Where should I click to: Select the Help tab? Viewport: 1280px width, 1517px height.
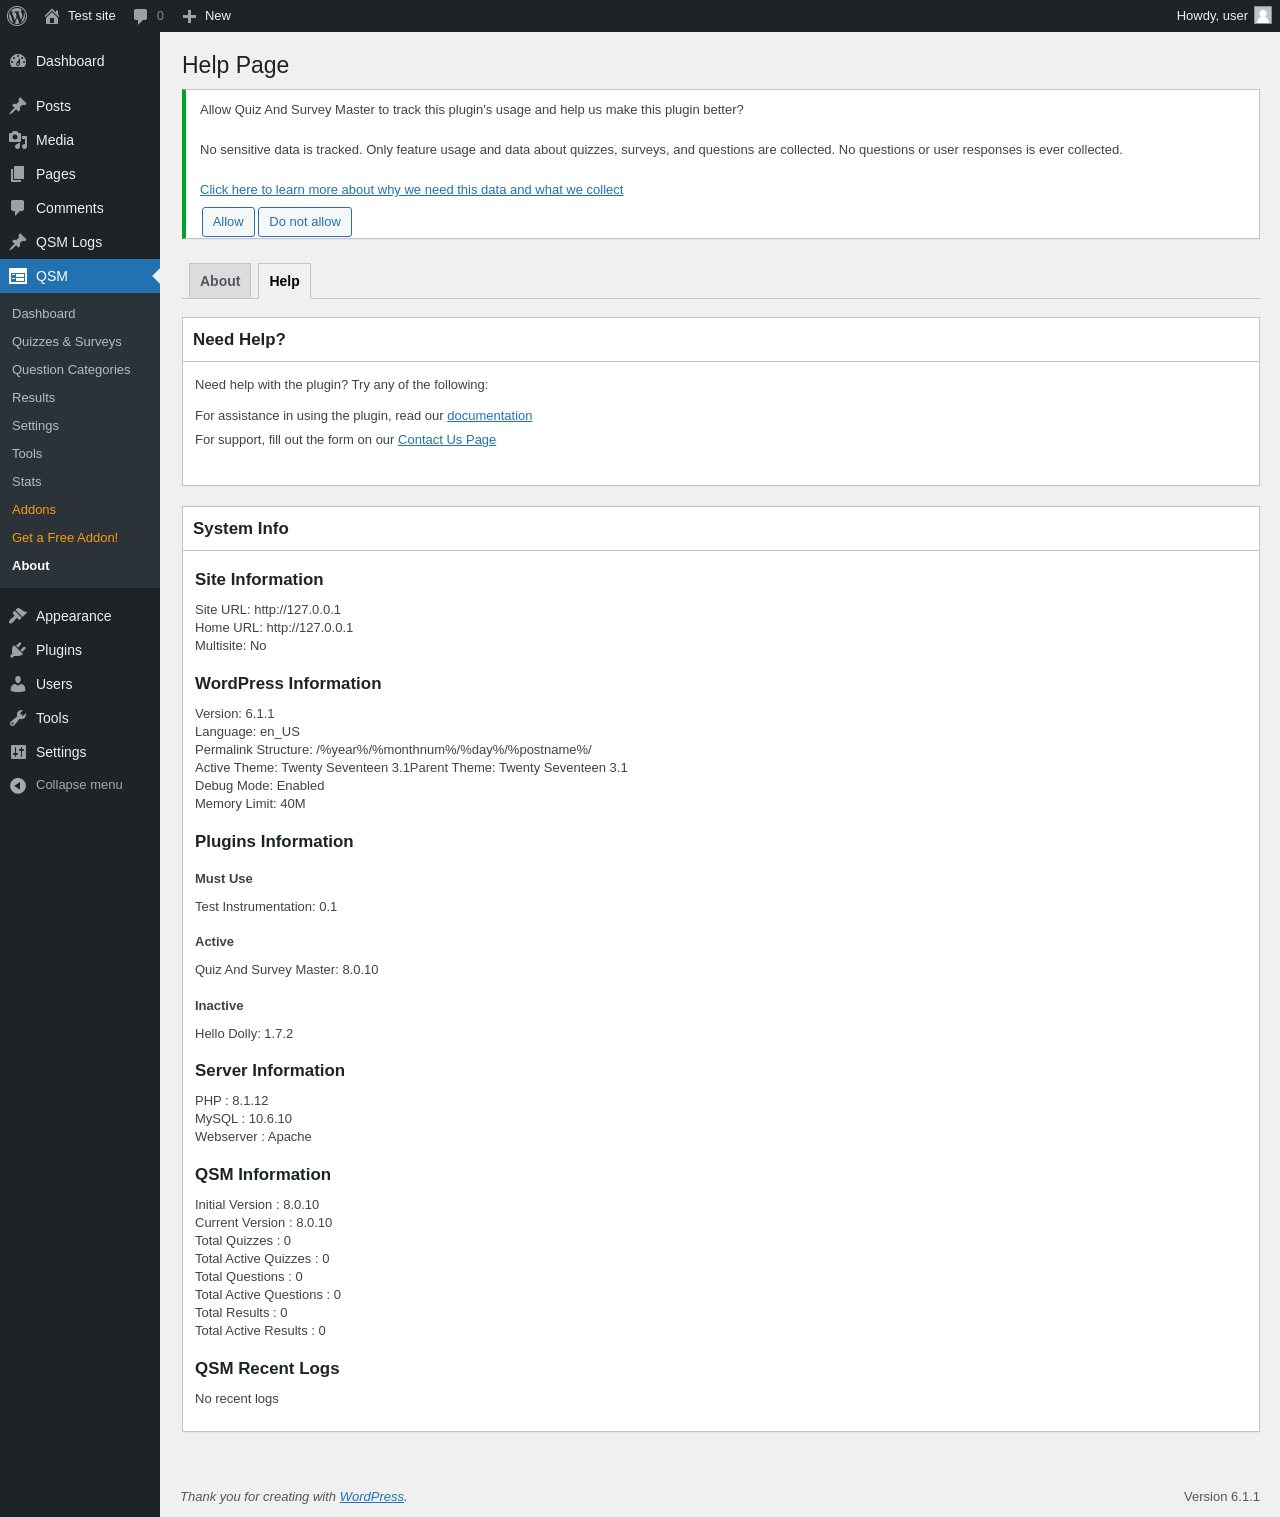[284, 281]
